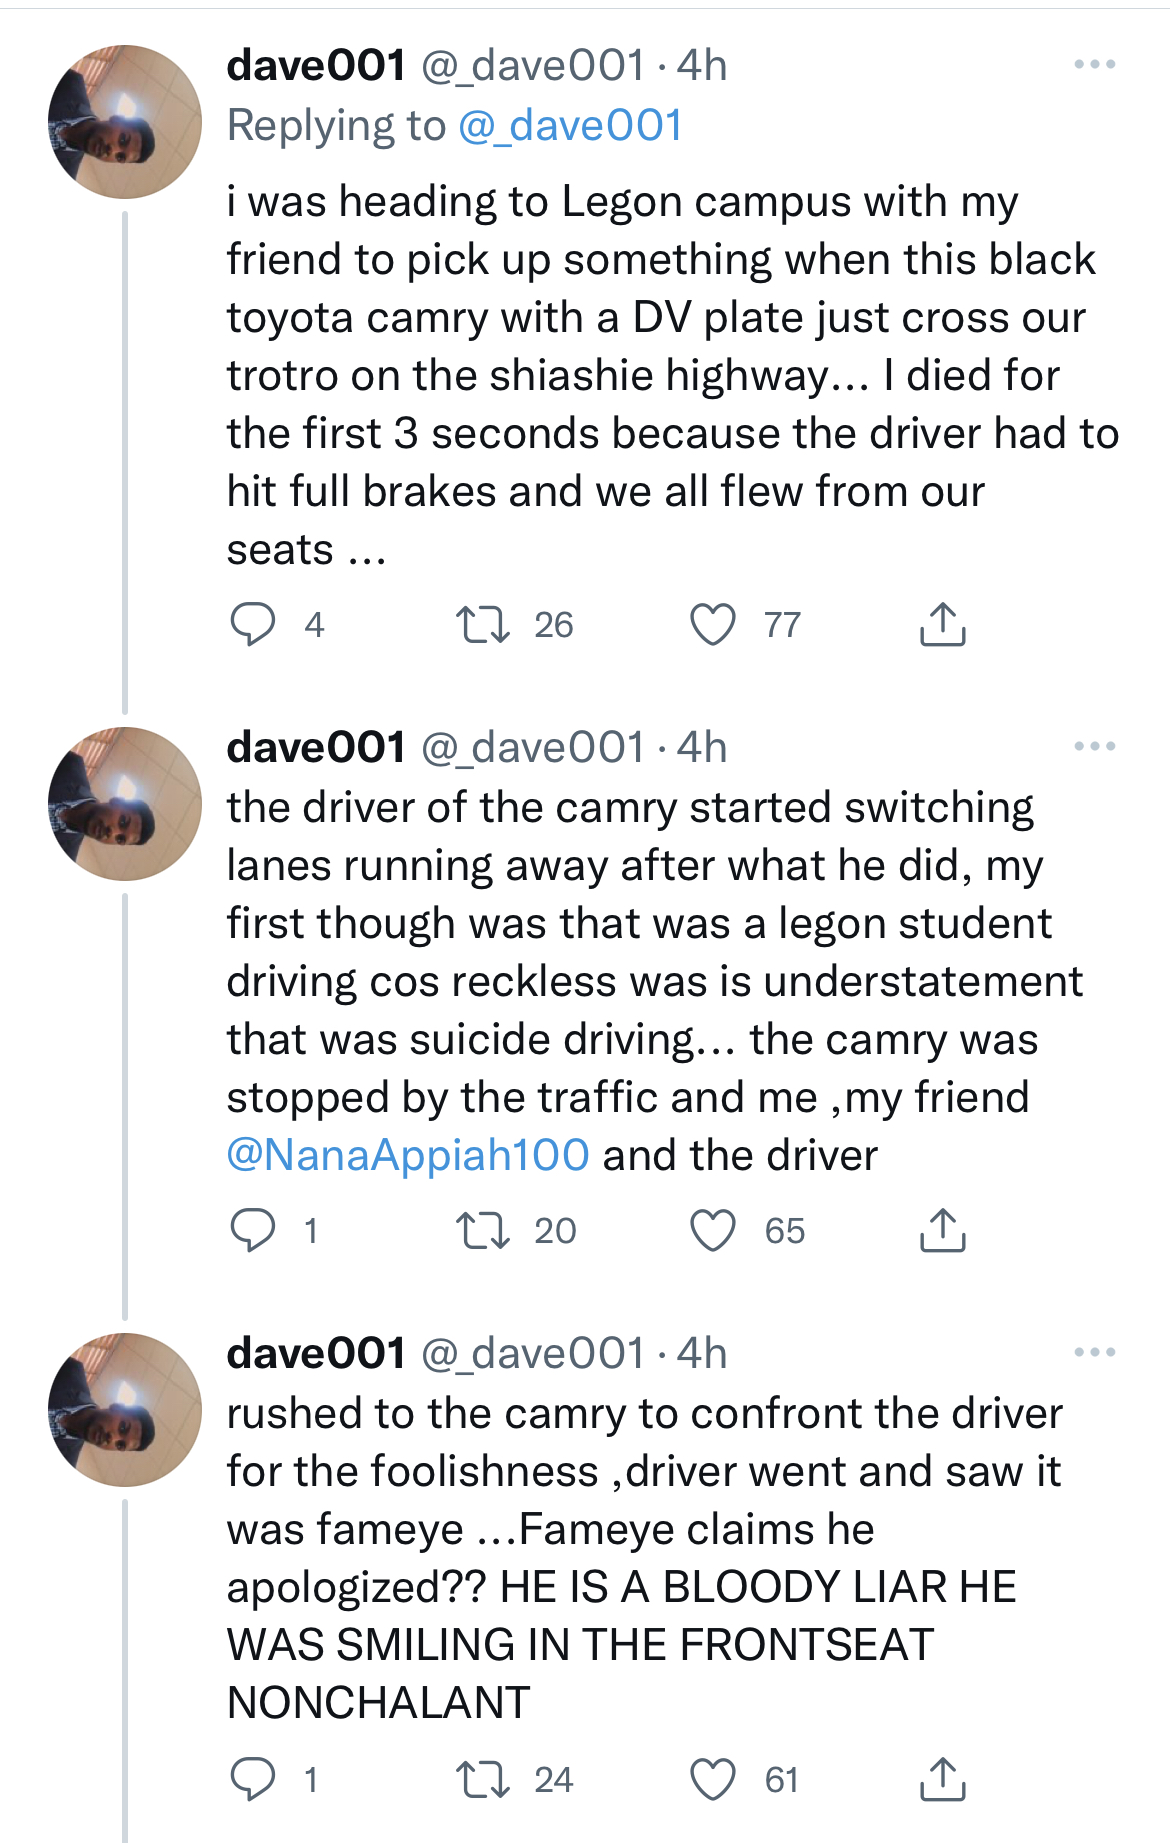The width and height of the screenshot is (1170, 1843).
Task: Retweet the tweet with 24 retweets
Action: pyautogui.click(x=483, y=1779)
